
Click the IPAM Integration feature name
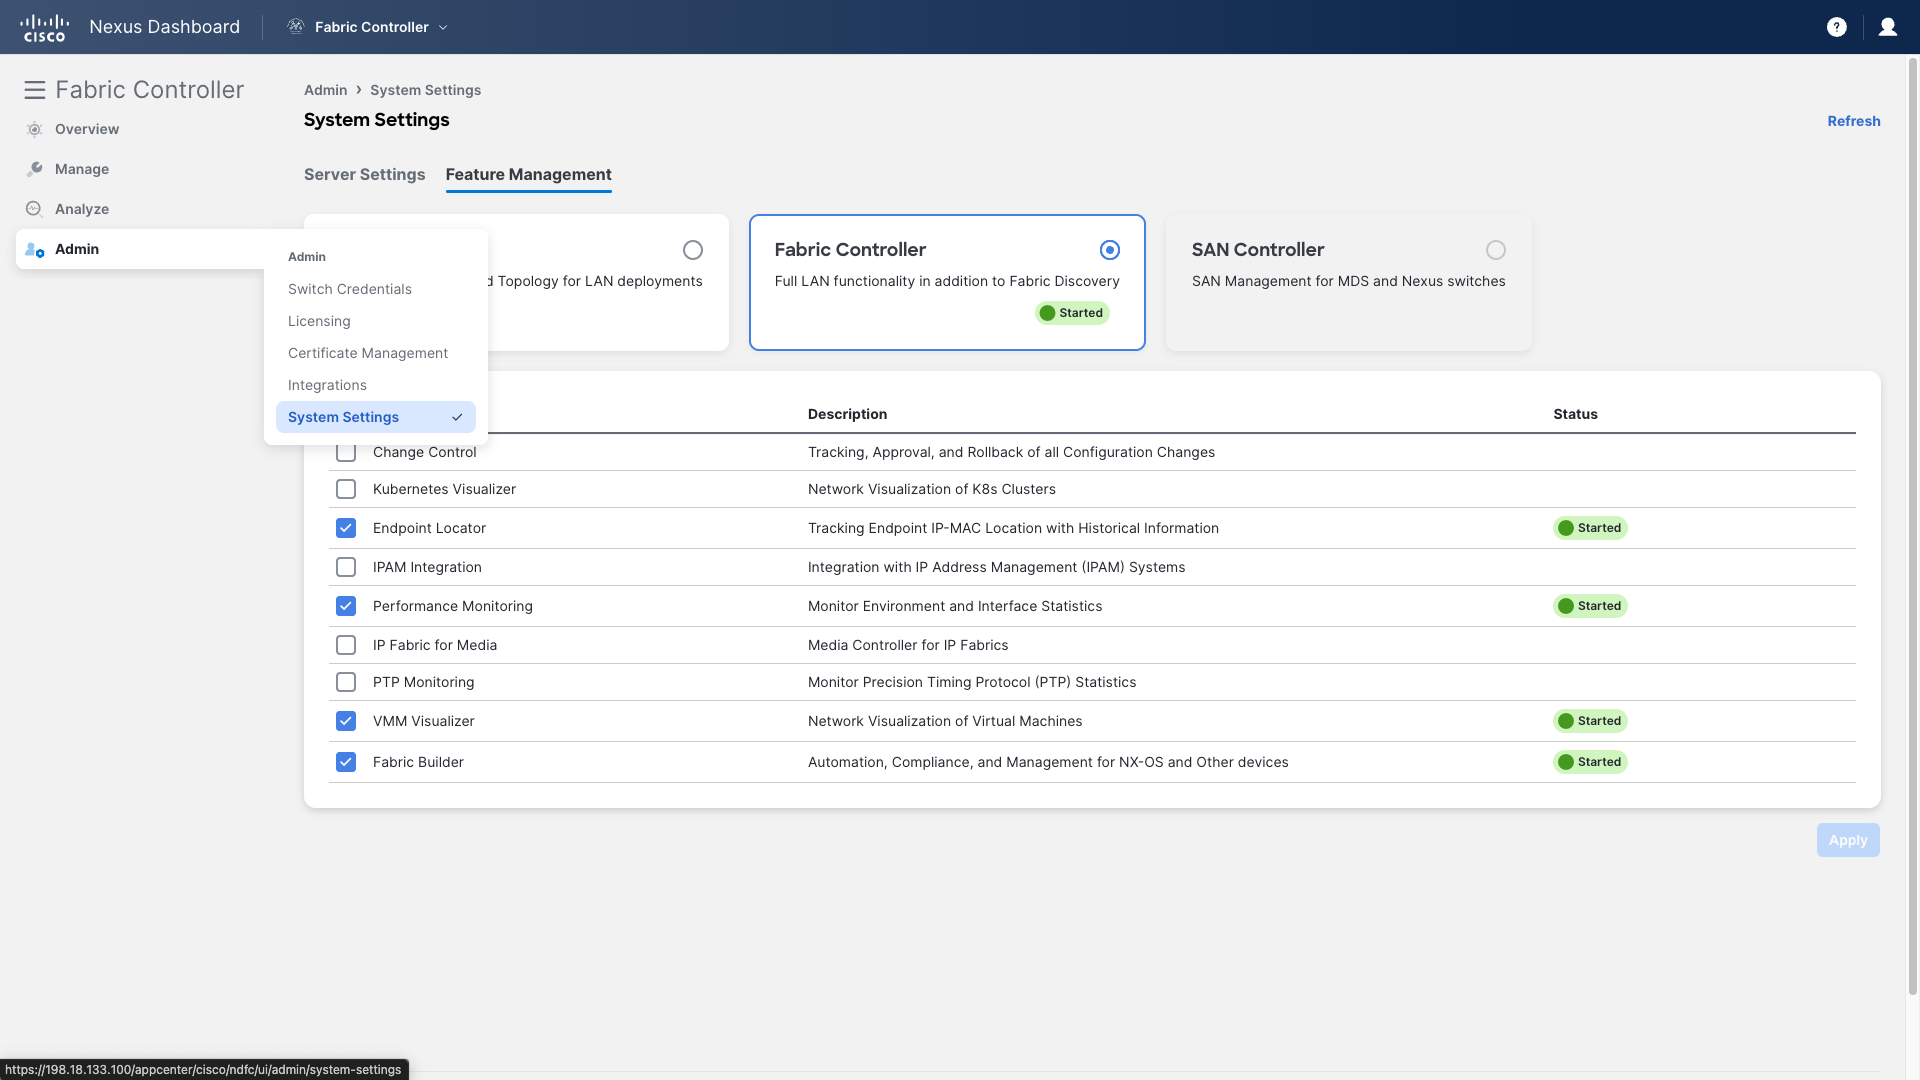point(427,567)
